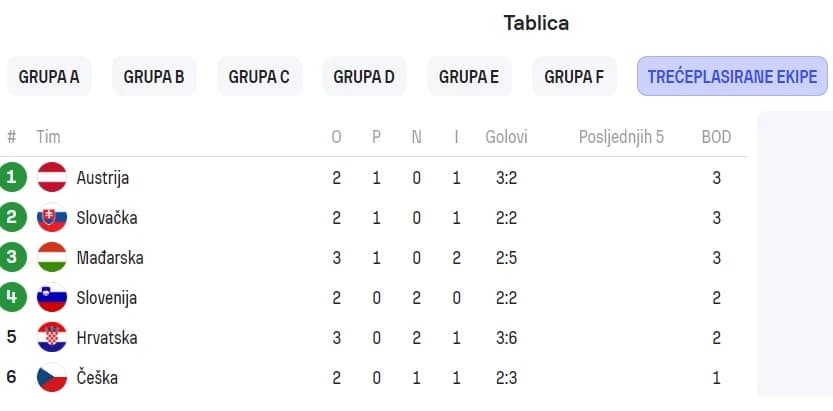Screen dimensions: 833x411
Task: Show the GRUPA E standings
Action: (469, 76)
